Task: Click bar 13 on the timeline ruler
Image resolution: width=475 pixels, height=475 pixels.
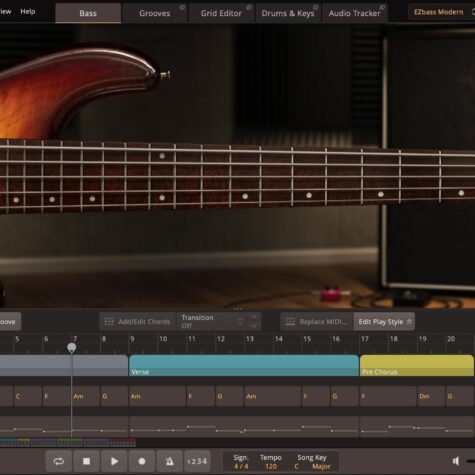Action: click(249, 339)
